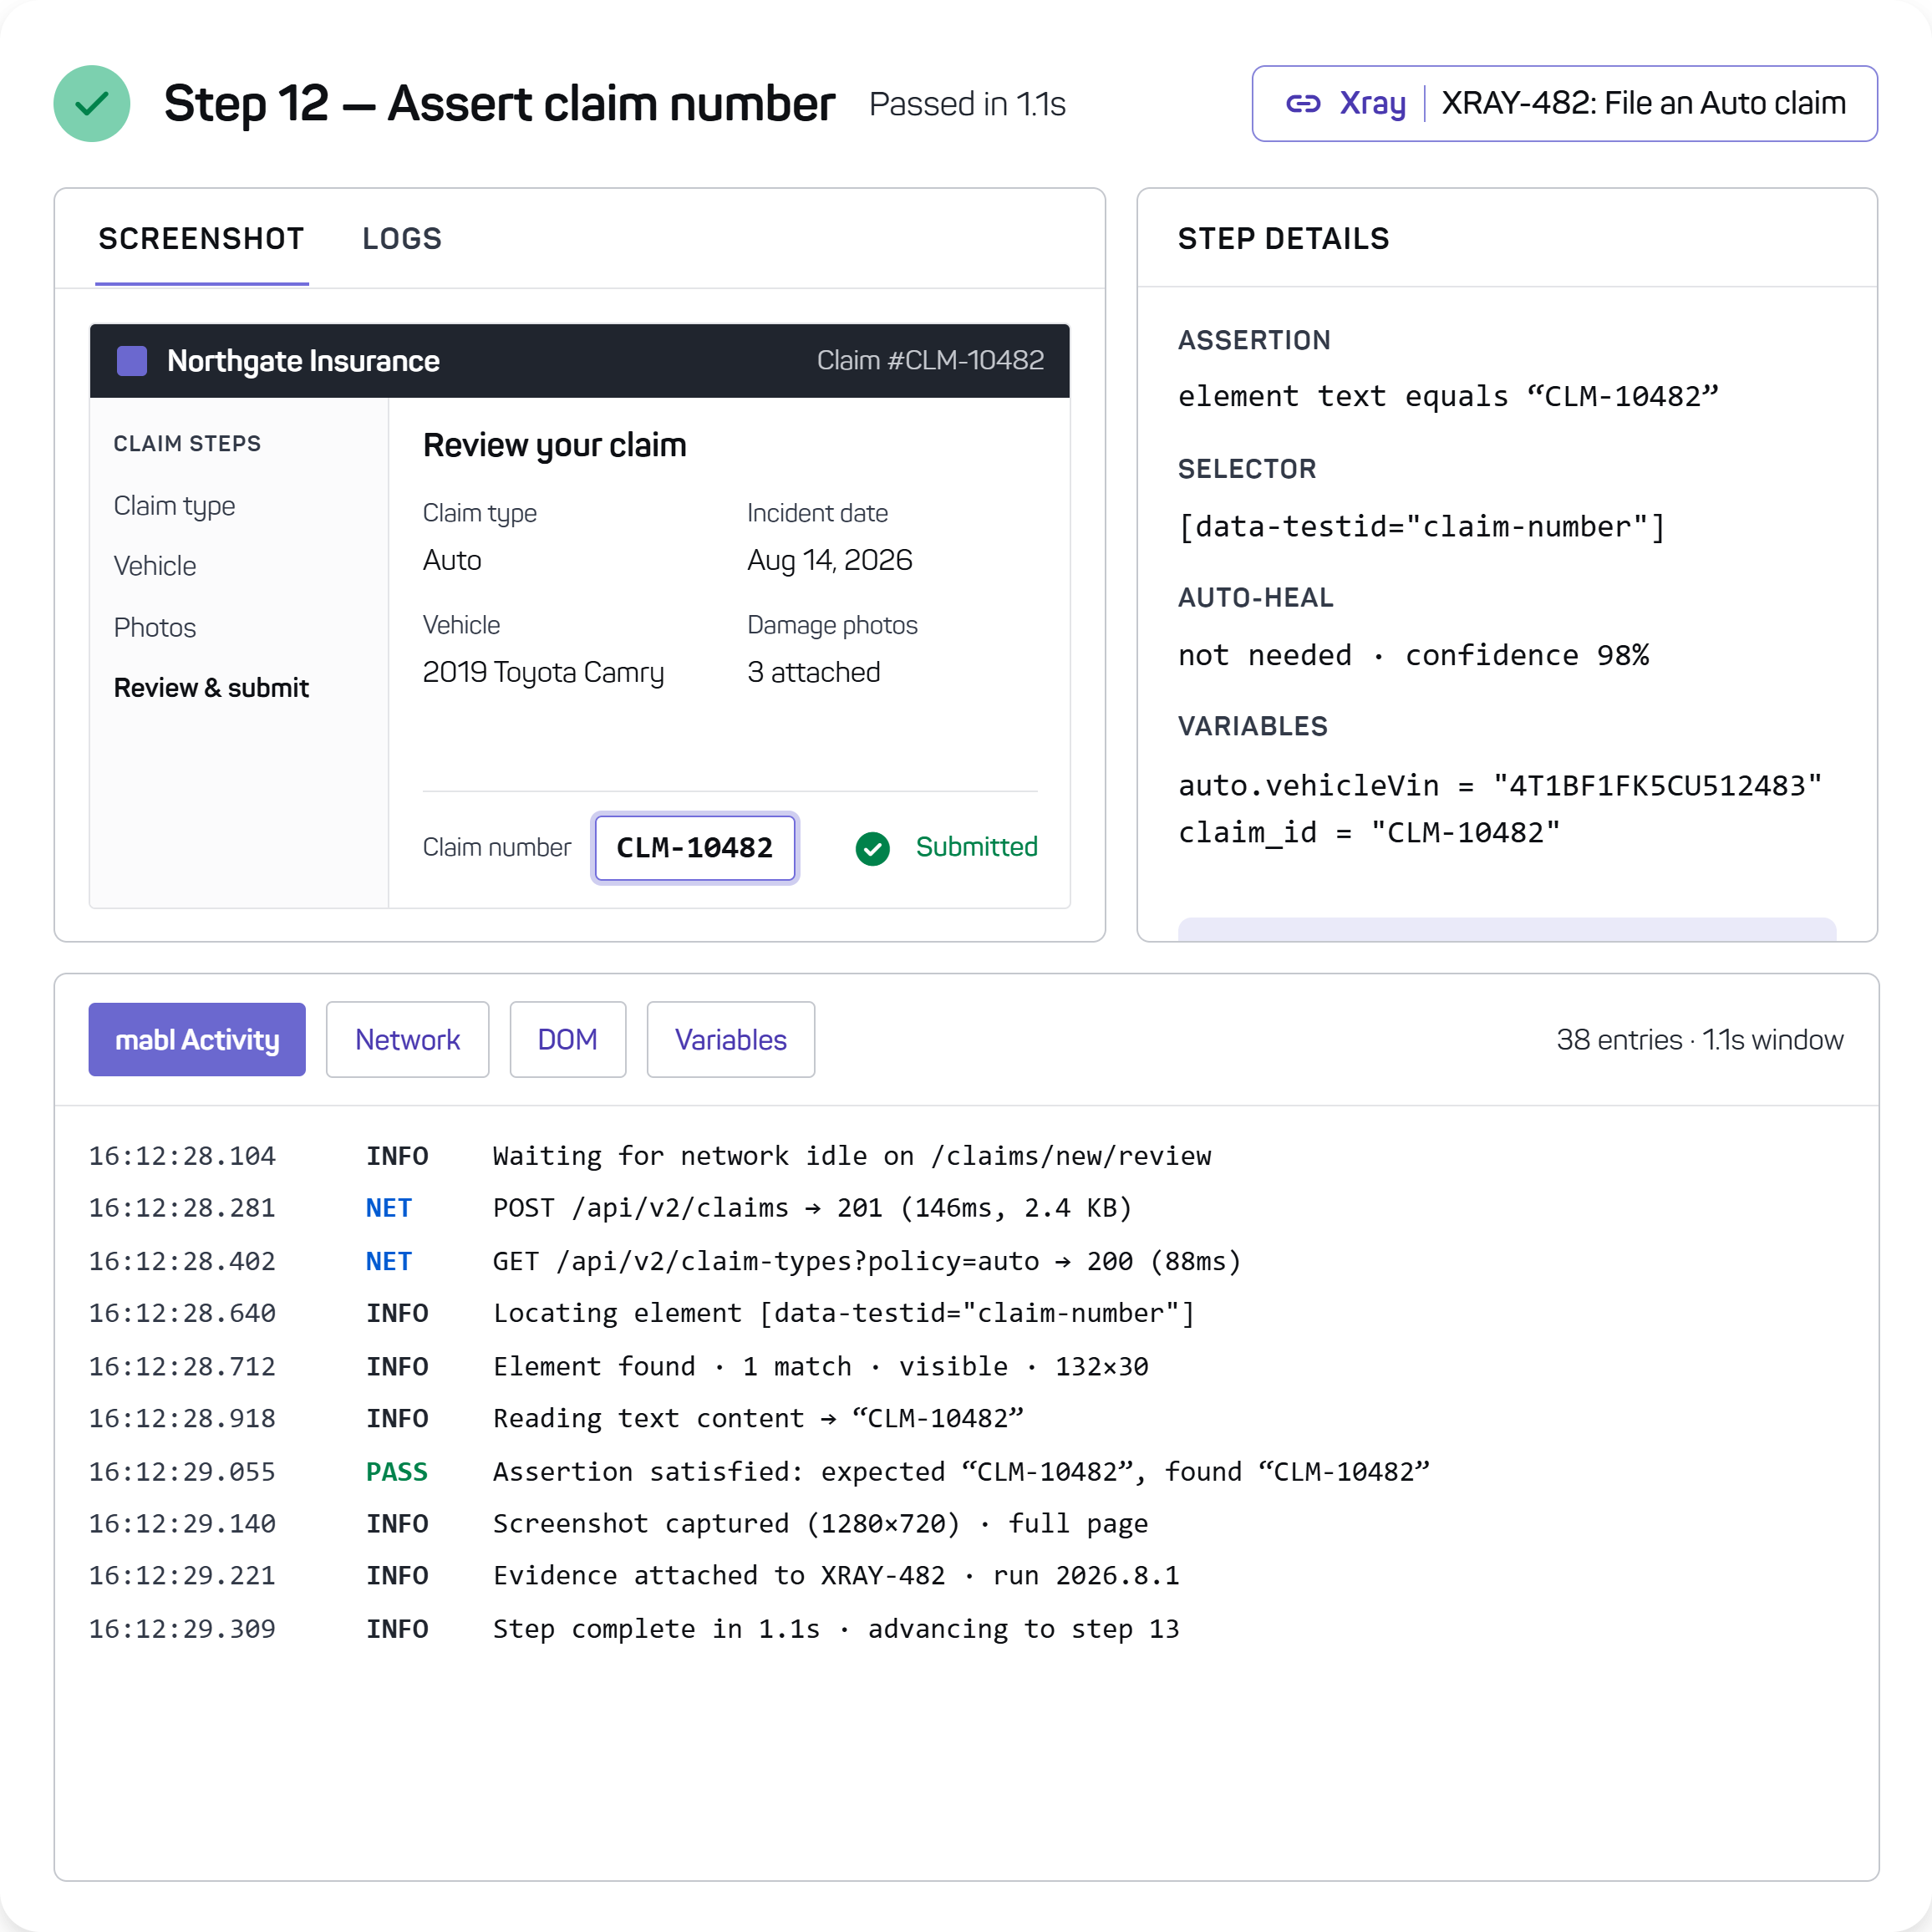Select the Photos step in claim steps
Image resolution: width=1932 pixels, height=1932 pixels.
point(155,628)
